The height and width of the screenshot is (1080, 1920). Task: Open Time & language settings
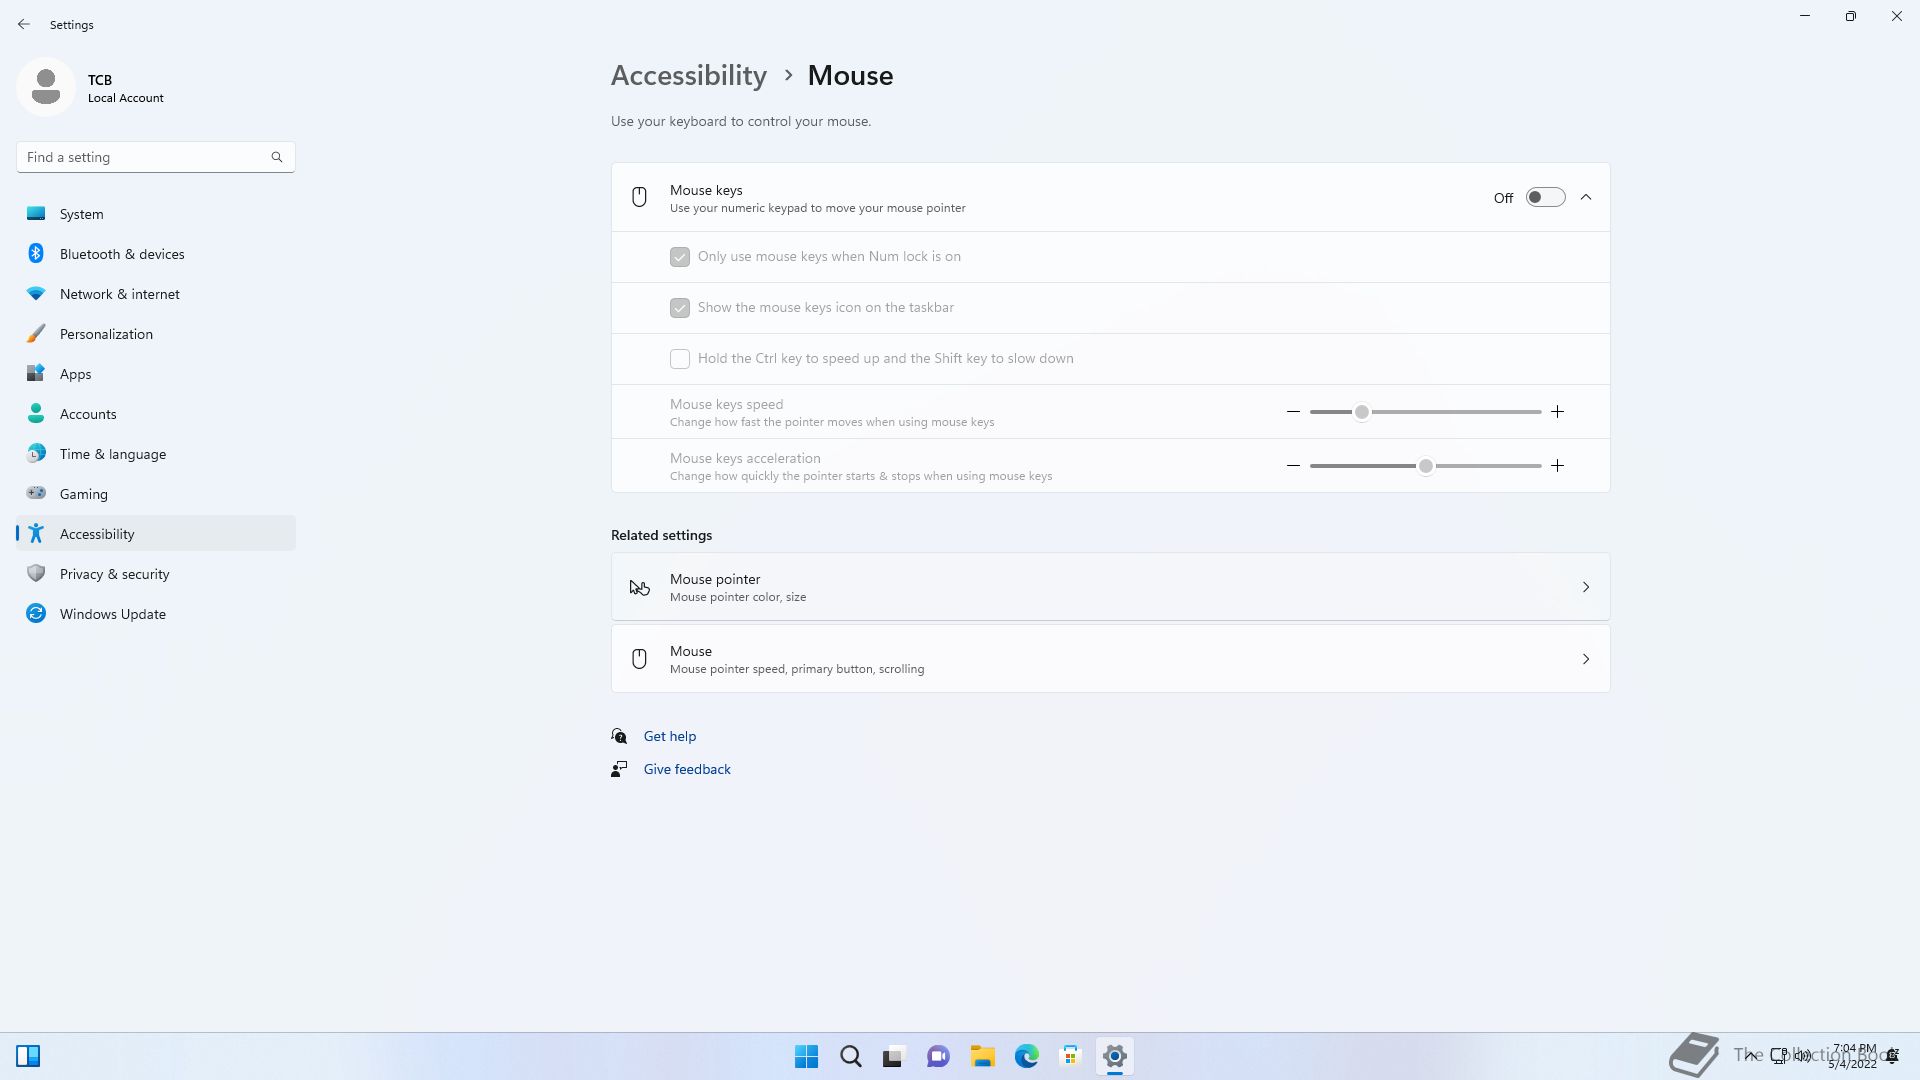tap(156, 454)
